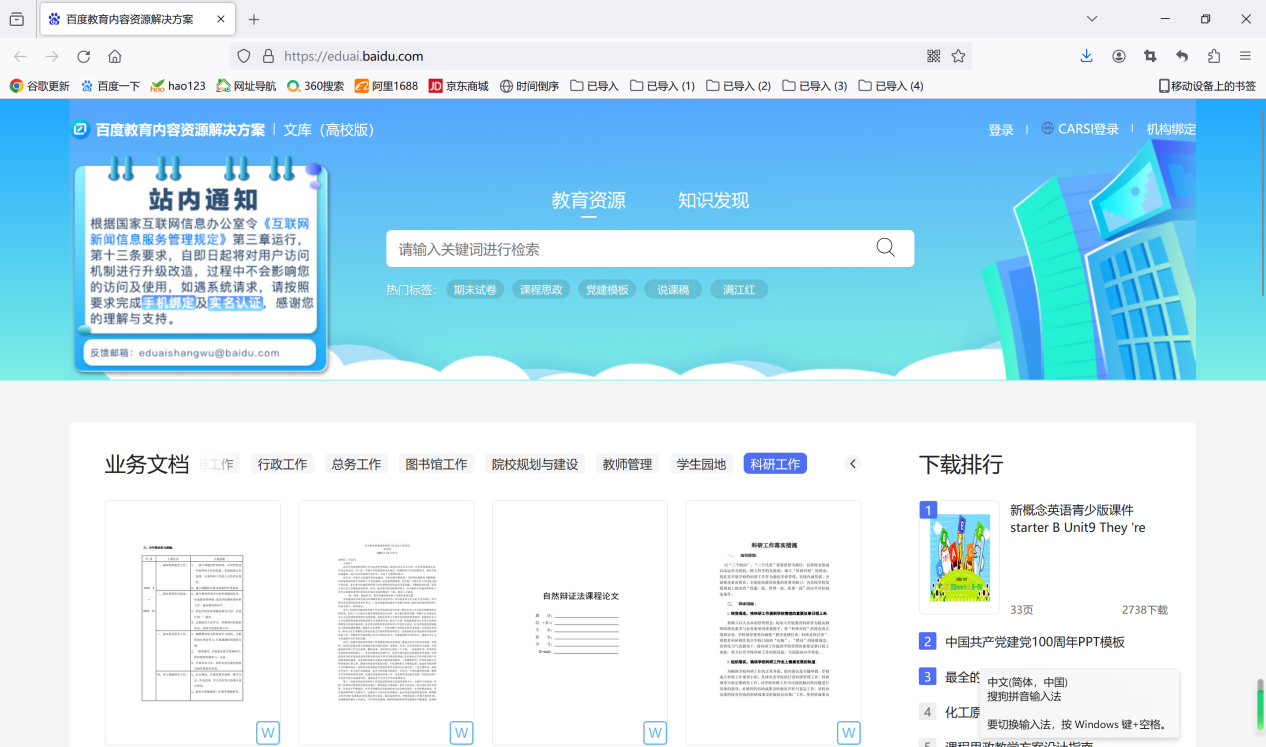
Task: Click the address bar URL eduai.baidu.com
Action: tap(354, 56)
